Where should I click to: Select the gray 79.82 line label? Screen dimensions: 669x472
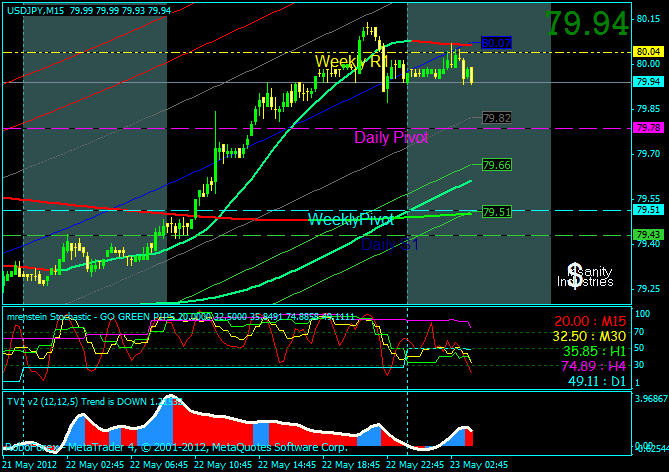pos(497,118)
